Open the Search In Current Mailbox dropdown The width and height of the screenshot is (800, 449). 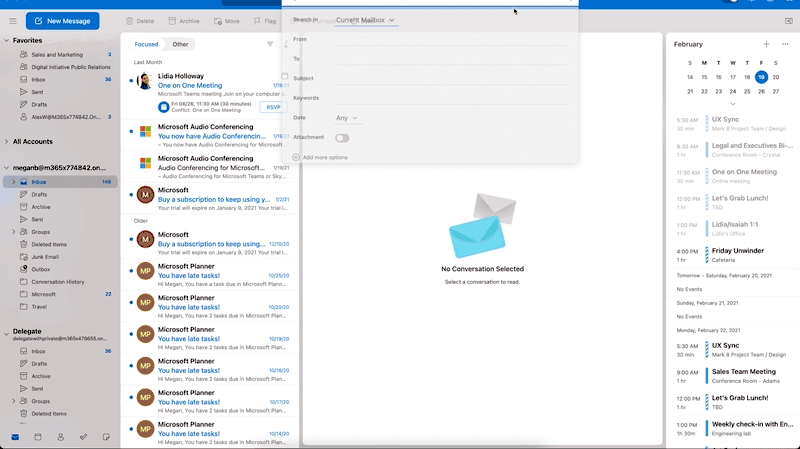pyautogui.click(x=365, y=20)
